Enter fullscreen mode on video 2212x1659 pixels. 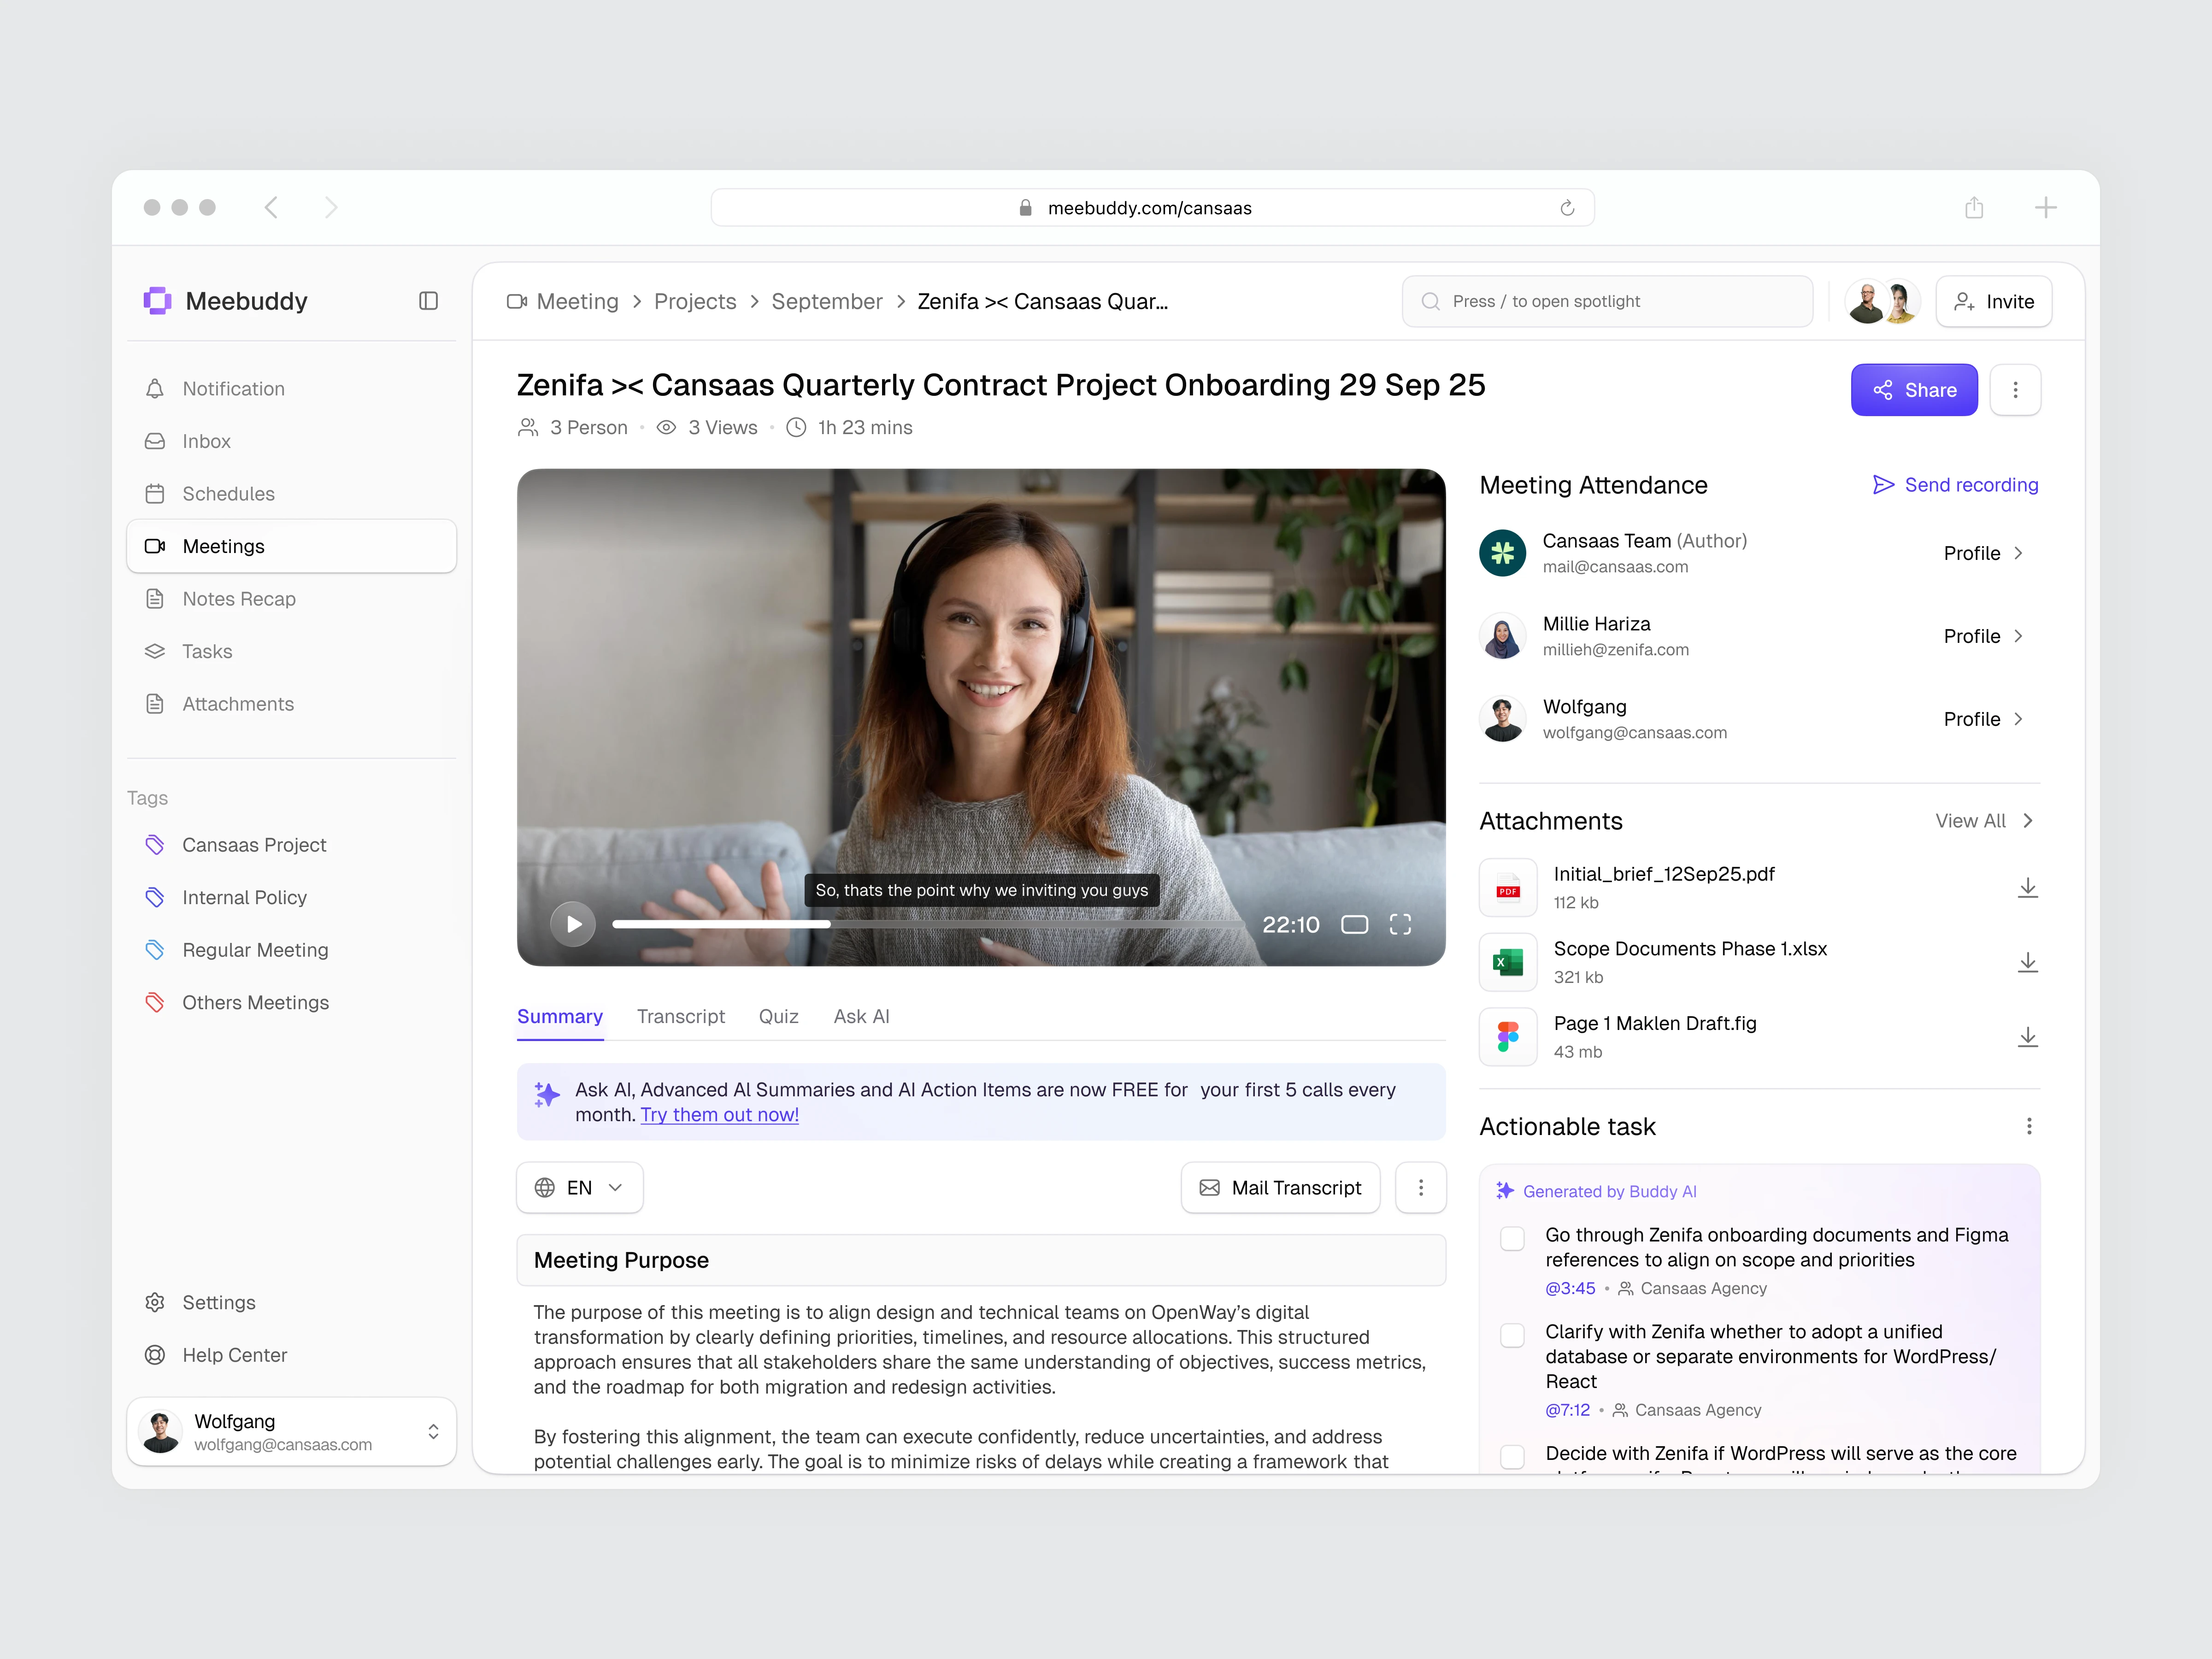1400,924
